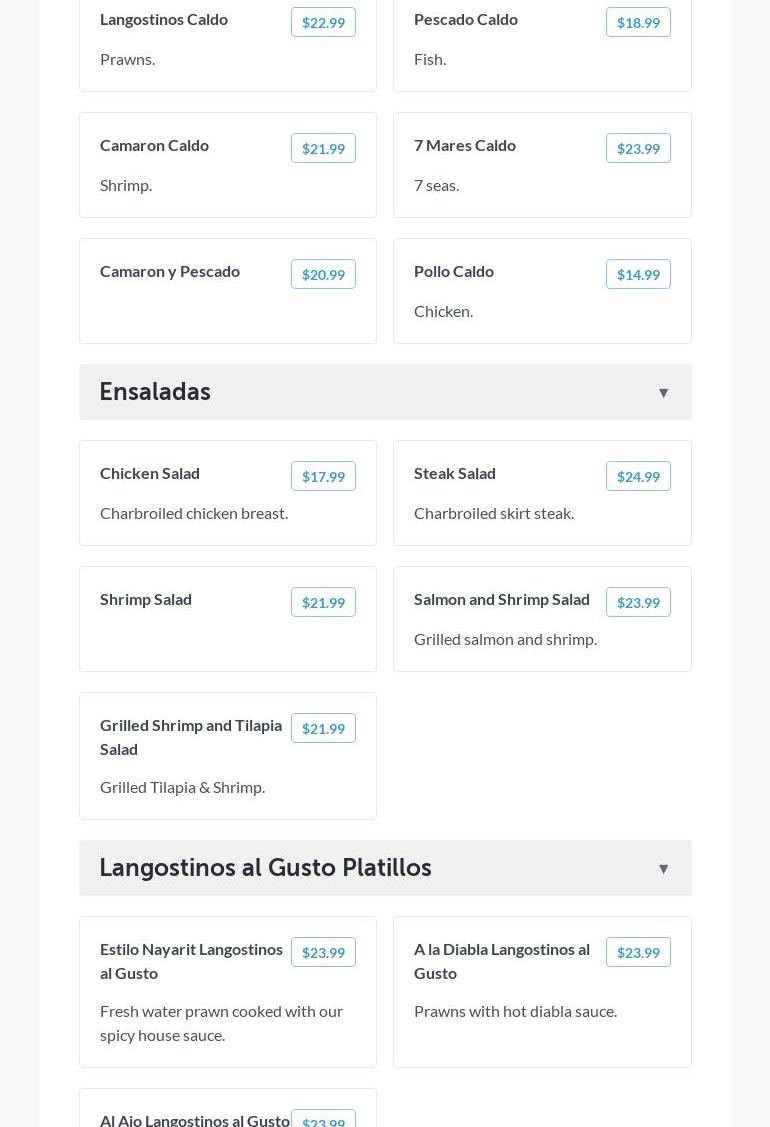Select Pollo Caldo $14.99 price button
770x1127 pixels.
pos(638,274)
